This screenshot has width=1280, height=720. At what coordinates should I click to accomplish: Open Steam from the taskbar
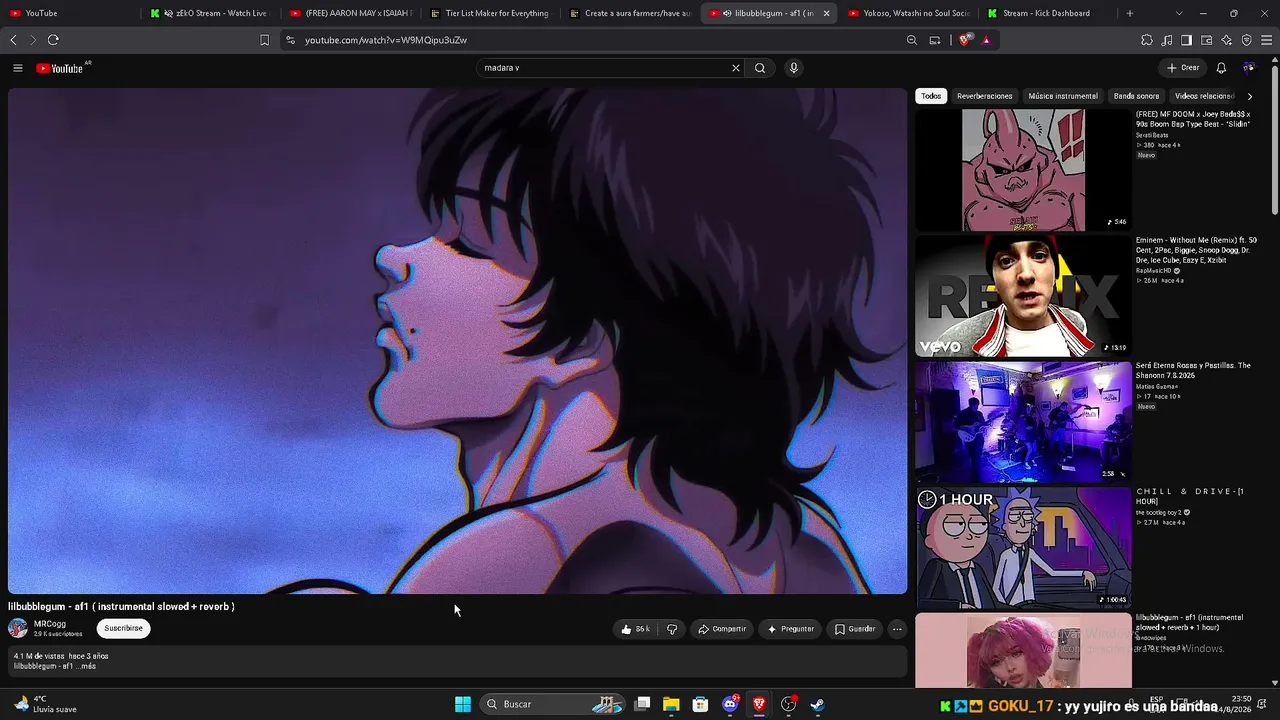coord(817,704)
